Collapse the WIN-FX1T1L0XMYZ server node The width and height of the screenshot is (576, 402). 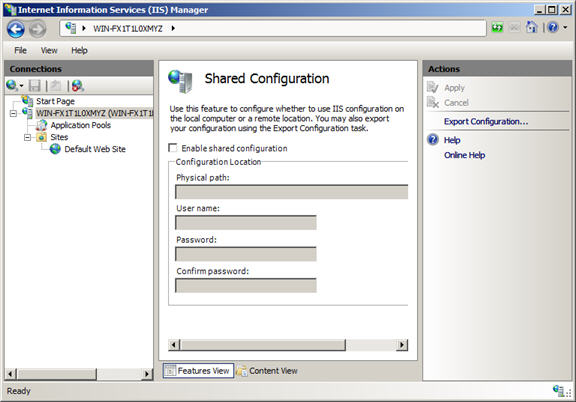pos(13,113)
